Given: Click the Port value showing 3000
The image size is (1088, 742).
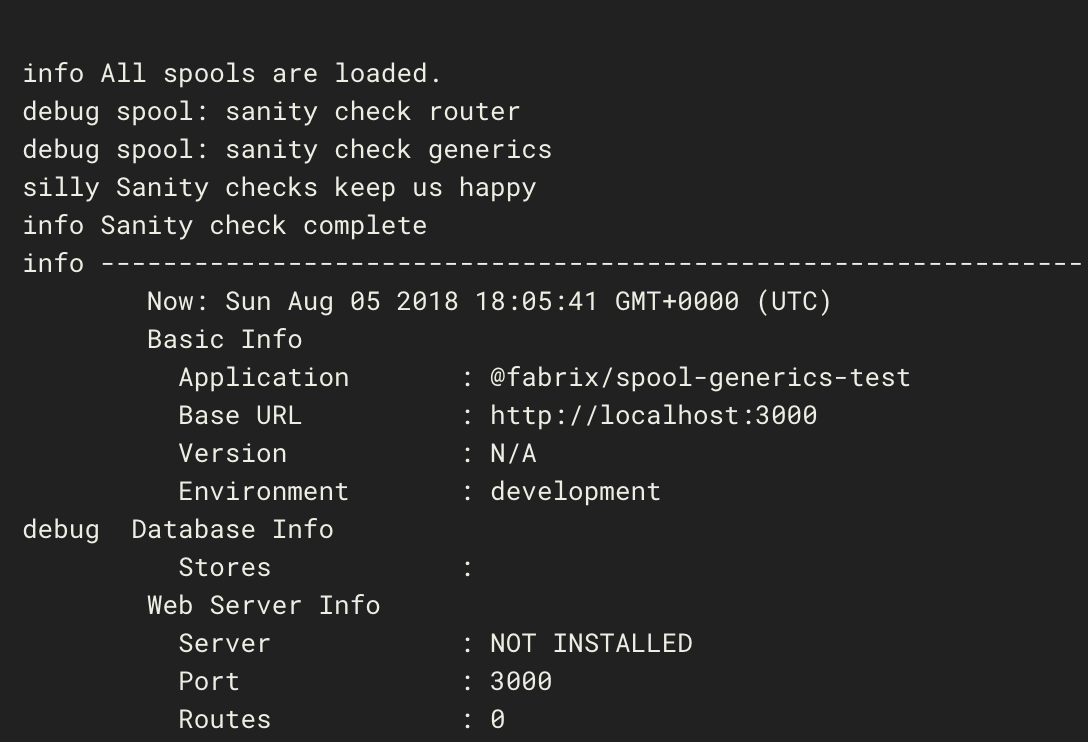Looking at the screenshot, I should [522, 681].
